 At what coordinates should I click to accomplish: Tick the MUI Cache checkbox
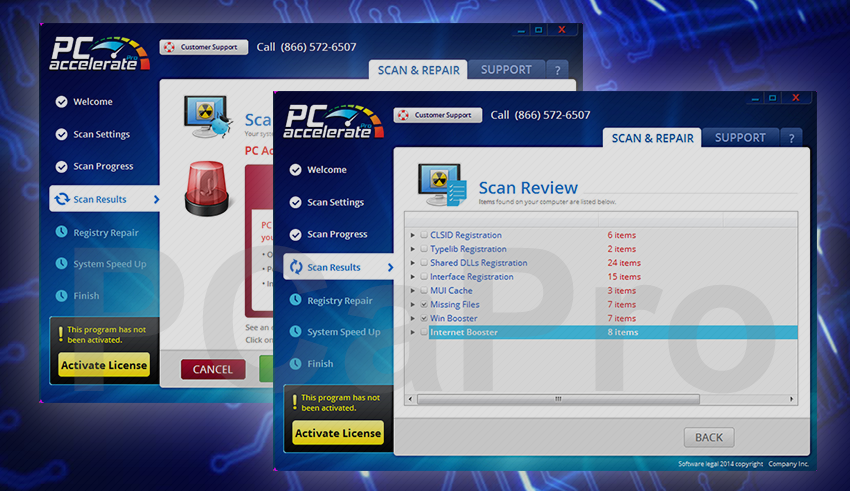coord(424,290)
